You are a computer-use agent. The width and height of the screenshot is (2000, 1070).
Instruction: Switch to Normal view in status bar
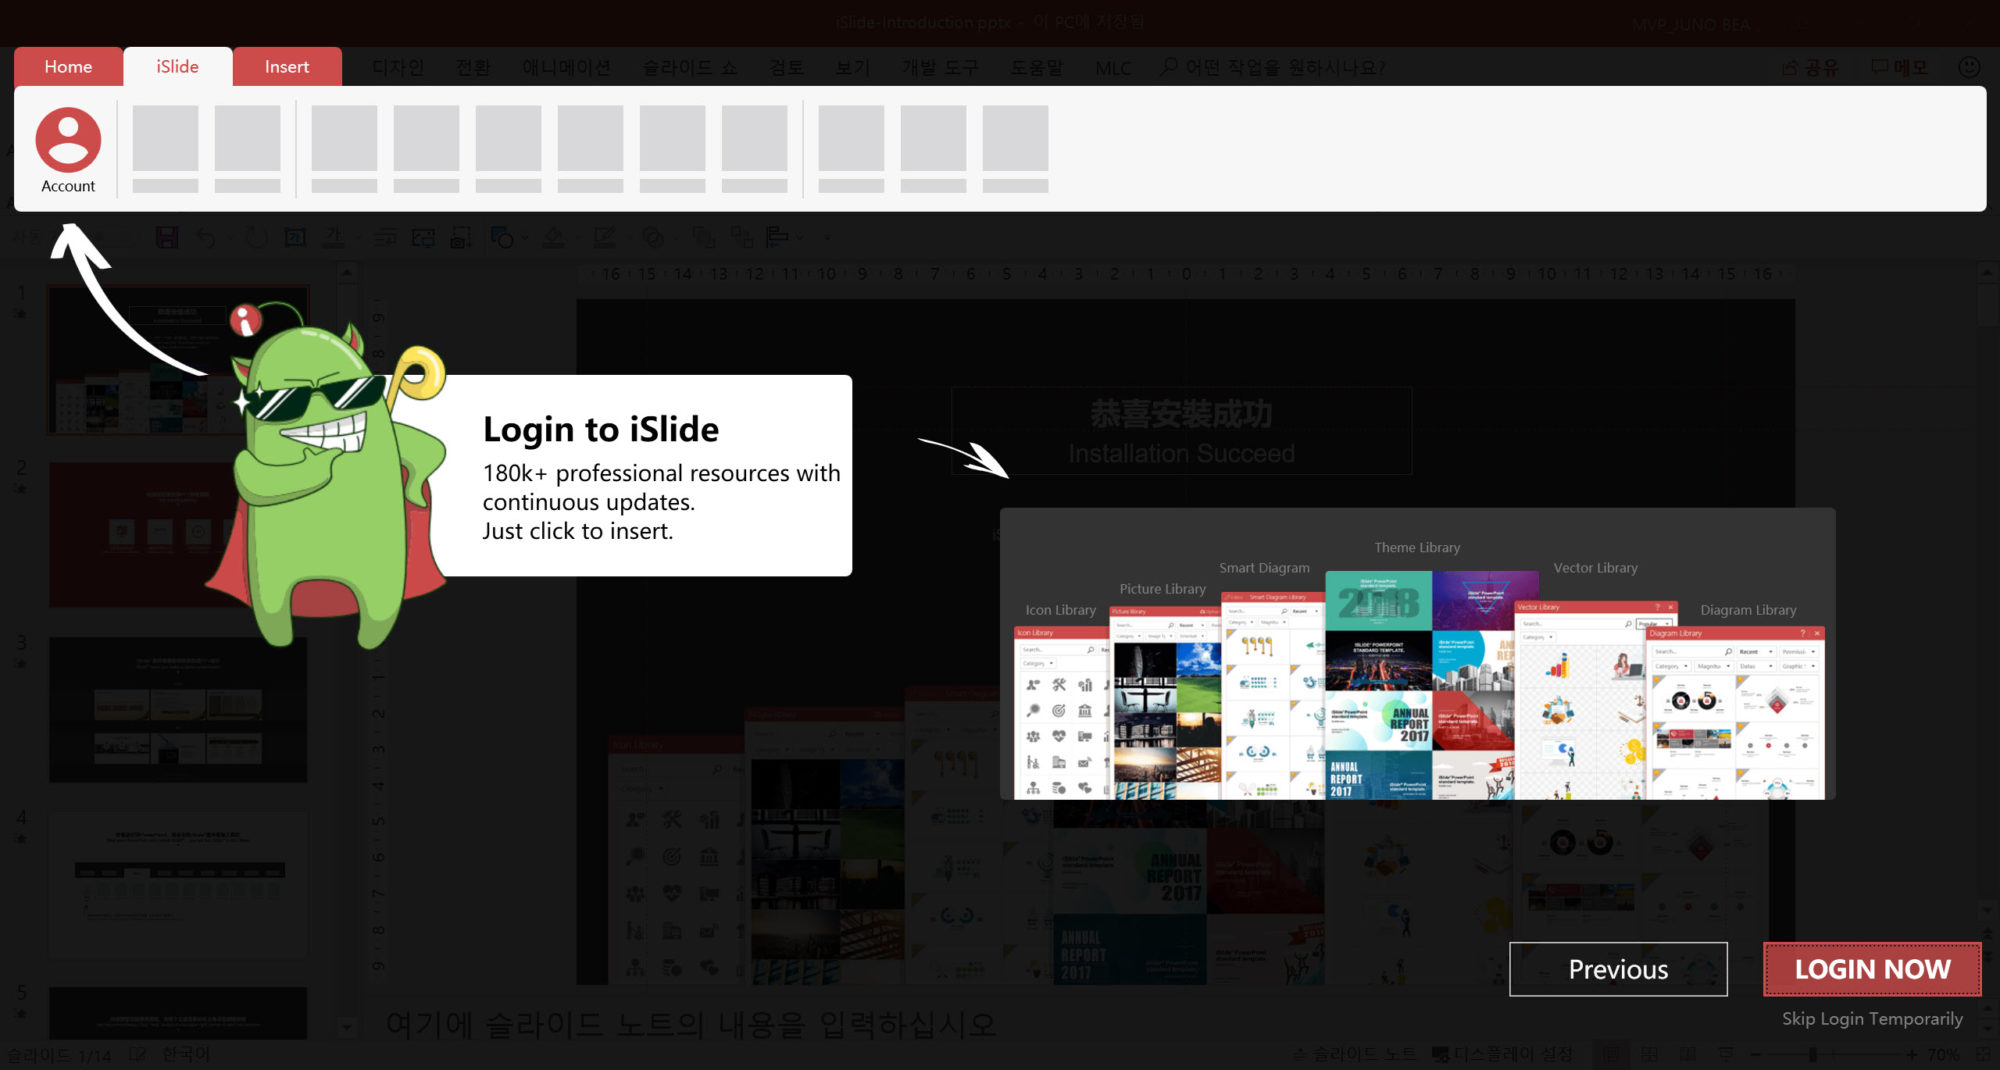[x=1611, y=1054]
